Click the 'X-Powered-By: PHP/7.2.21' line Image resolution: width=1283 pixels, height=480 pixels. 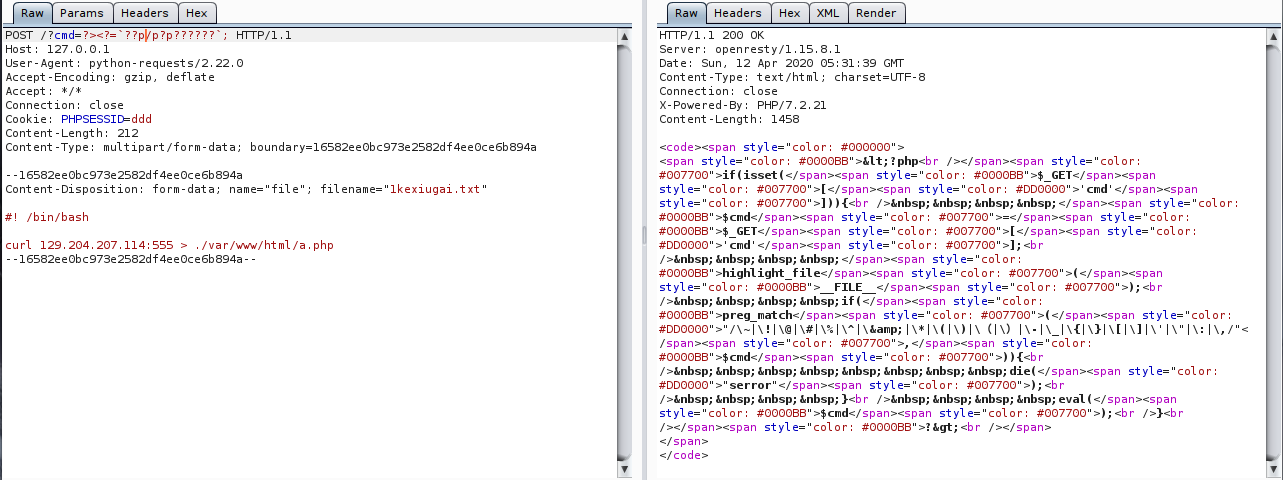[742, 105]
